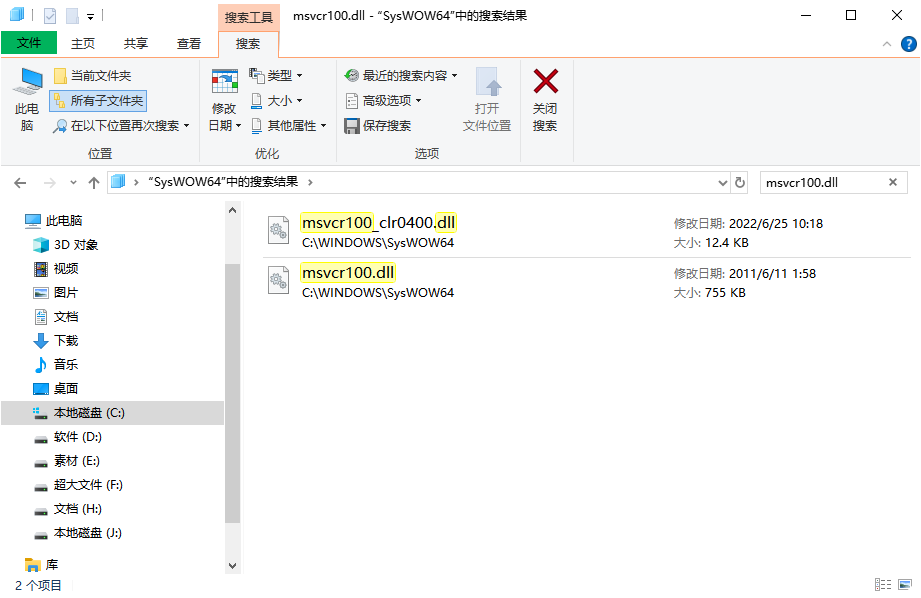Click address bar search results path

[223, 182]
